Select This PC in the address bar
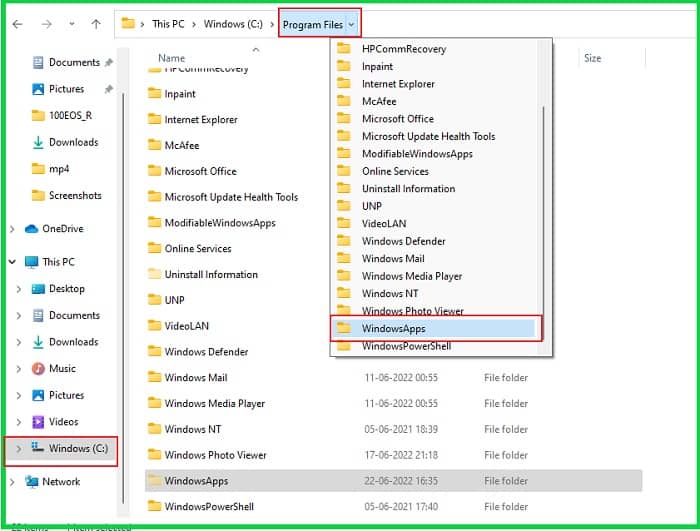 (168, 24)
